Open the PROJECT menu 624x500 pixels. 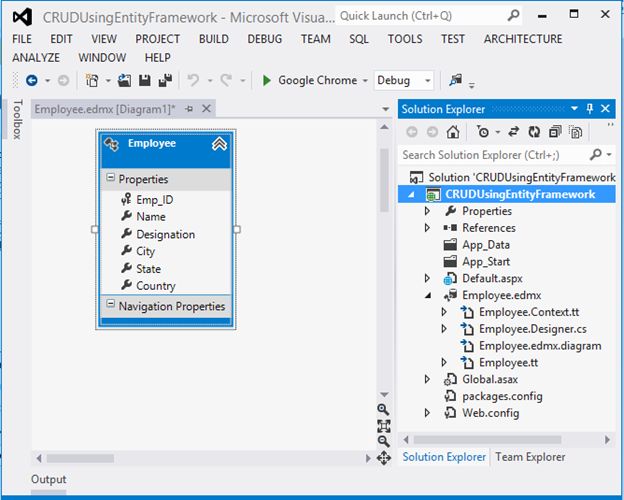pyautogui.click(x=158, y=39)
